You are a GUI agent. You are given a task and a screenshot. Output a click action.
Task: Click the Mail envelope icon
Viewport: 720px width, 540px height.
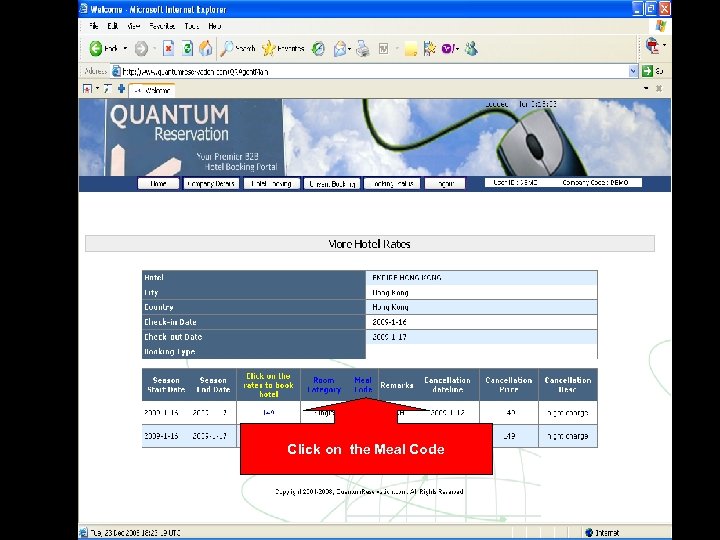coord(340,48)
